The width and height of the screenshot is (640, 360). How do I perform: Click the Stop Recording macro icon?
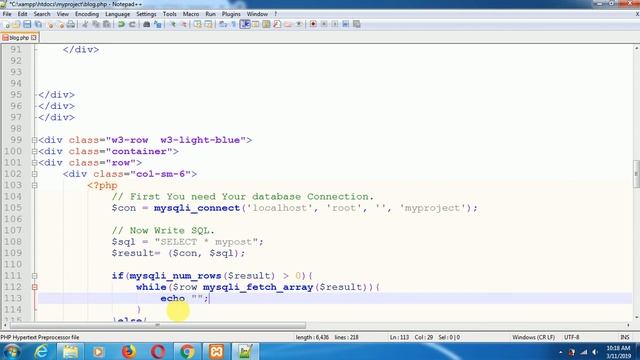[x=324, y=24]
